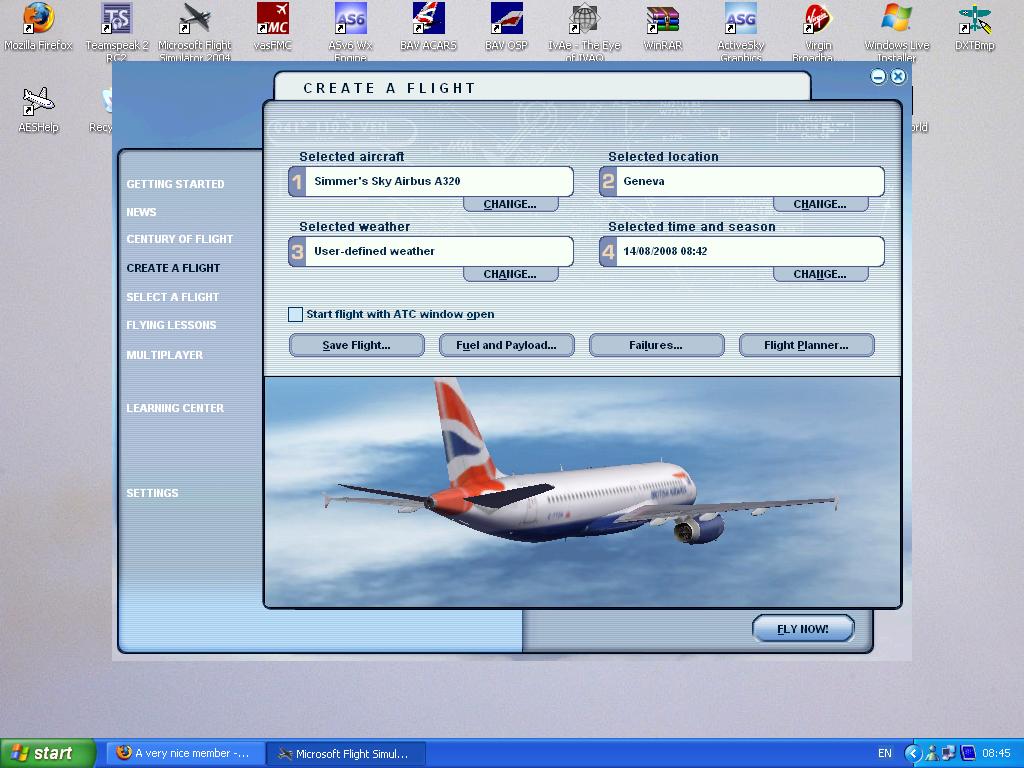Open the Flight Planner
Image resolution: width=1024 pixels, height=768 pixels.
[806, 345]
